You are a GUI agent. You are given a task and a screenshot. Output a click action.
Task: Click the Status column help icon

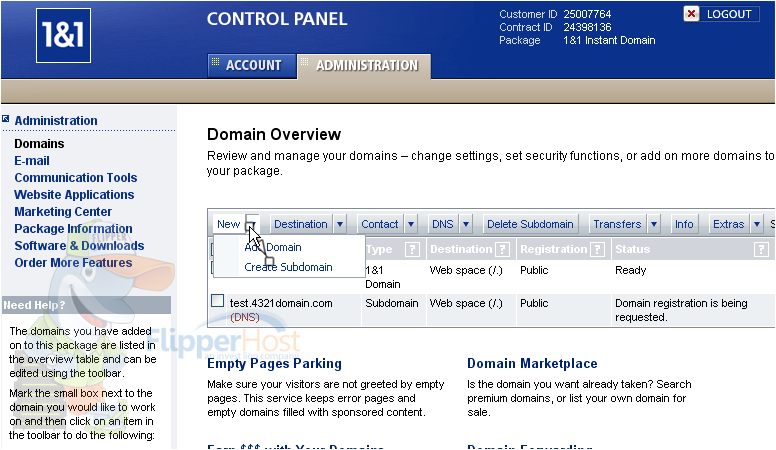click(761, 249)
